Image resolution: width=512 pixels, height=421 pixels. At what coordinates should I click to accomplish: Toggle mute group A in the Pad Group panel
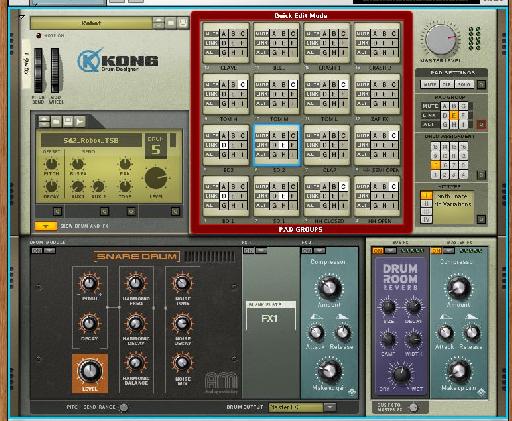(445, 106)
